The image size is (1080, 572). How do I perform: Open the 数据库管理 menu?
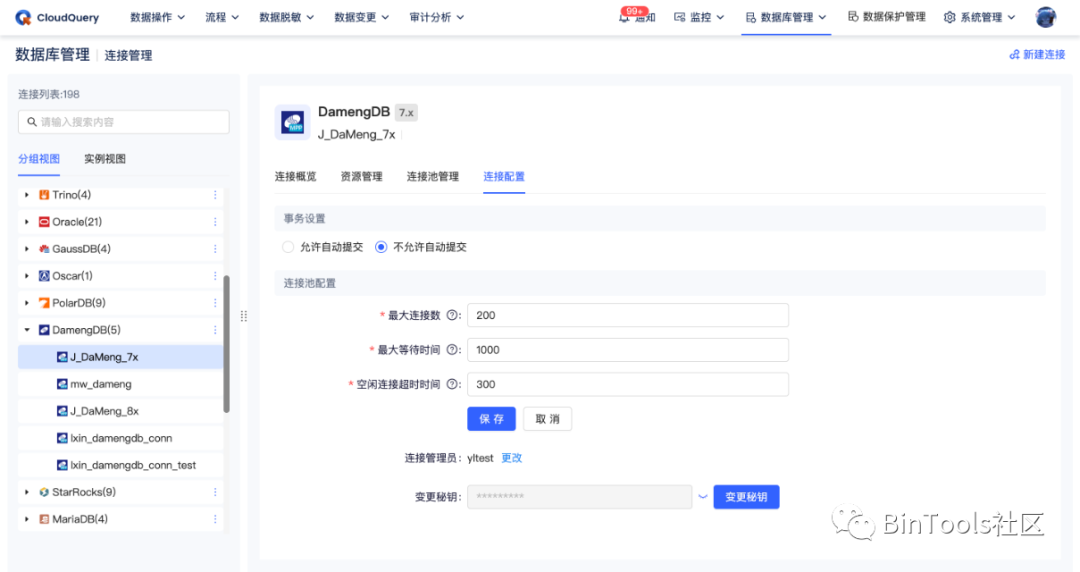(786, 17)
